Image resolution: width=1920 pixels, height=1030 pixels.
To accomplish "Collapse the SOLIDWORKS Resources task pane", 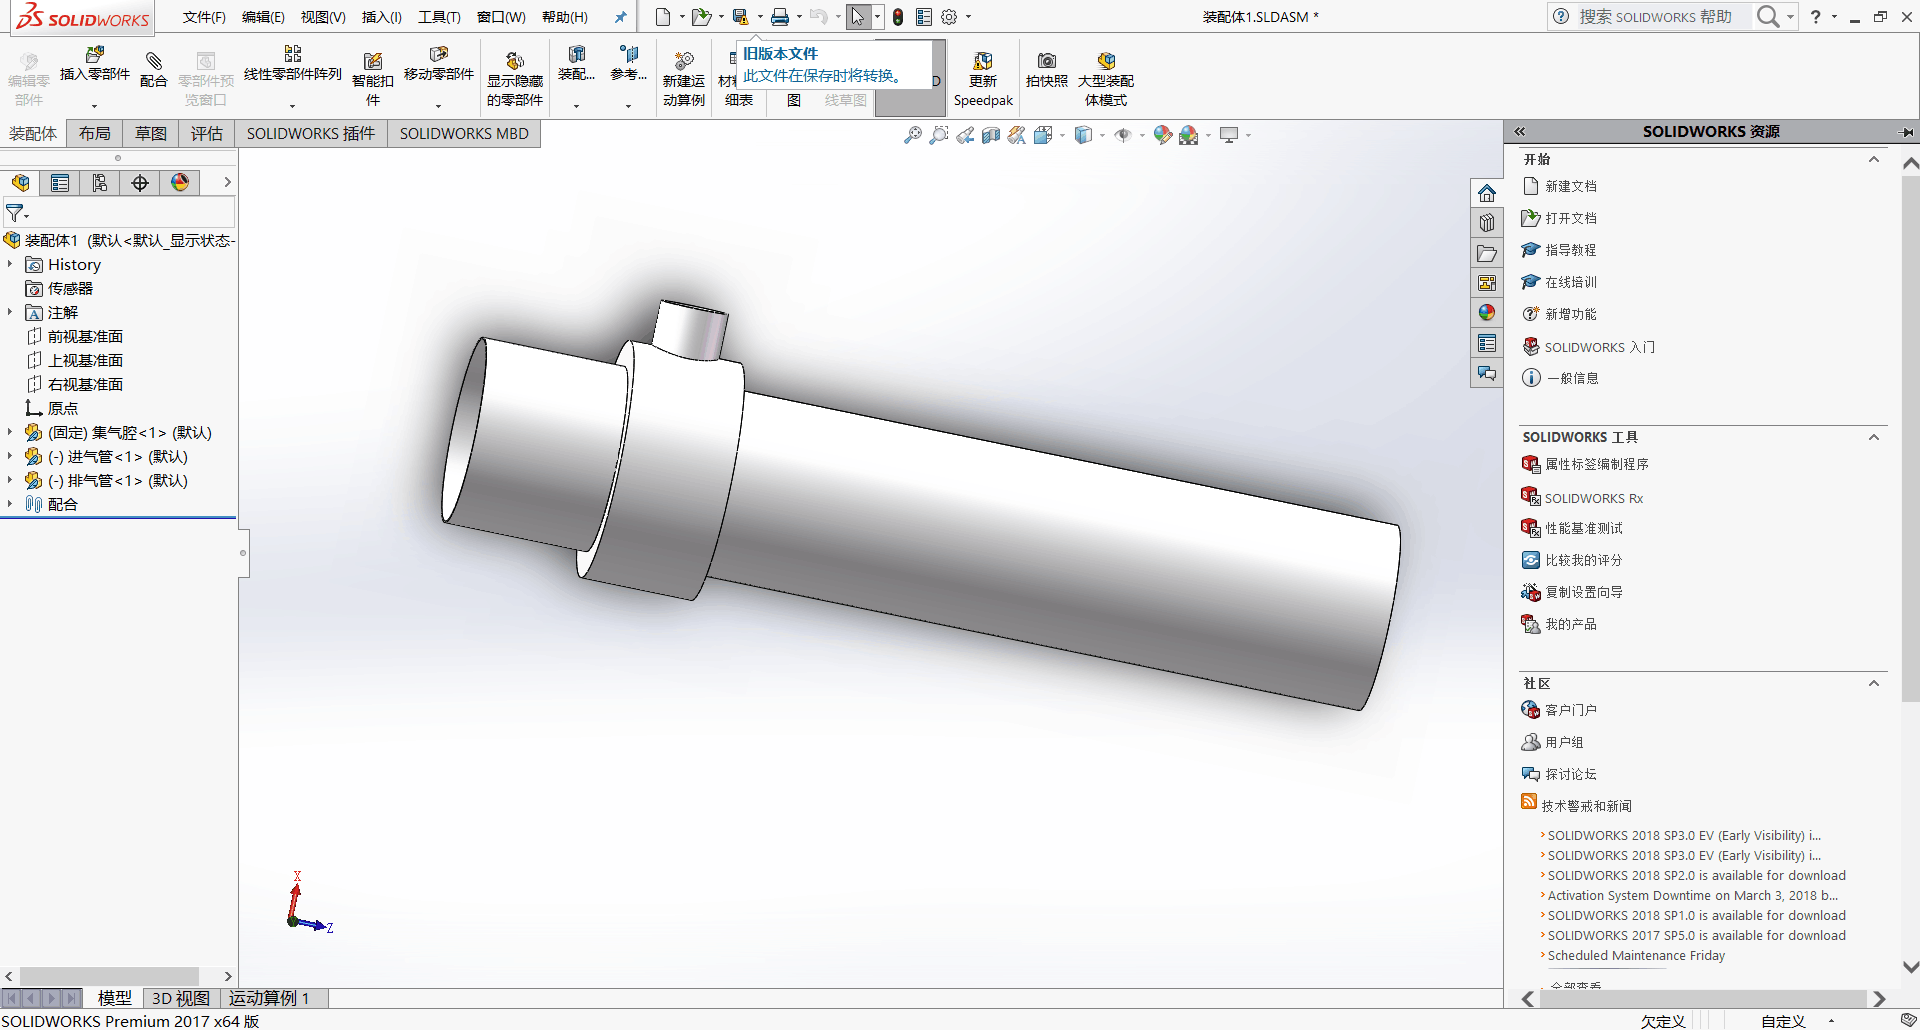I will coord(1519,132).
